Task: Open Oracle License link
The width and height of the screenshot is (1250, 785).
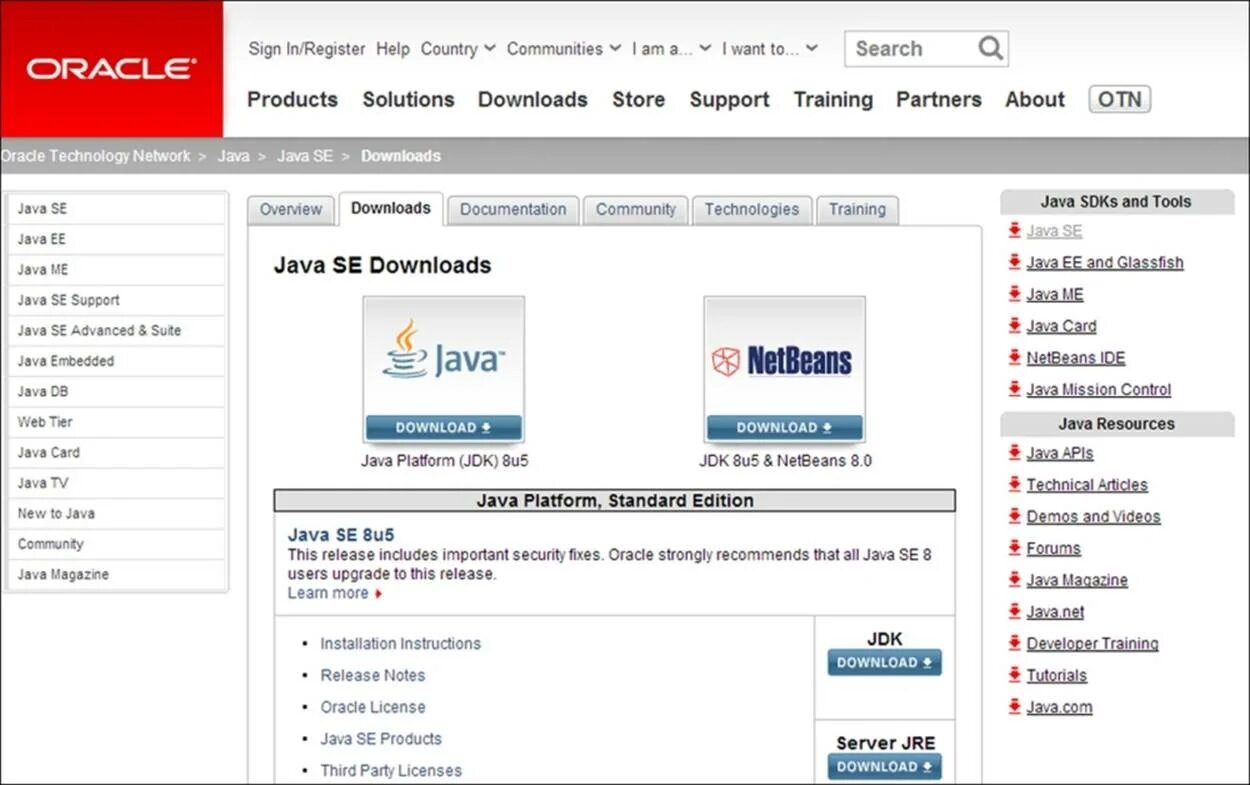Action: click(x=373, y=707)
